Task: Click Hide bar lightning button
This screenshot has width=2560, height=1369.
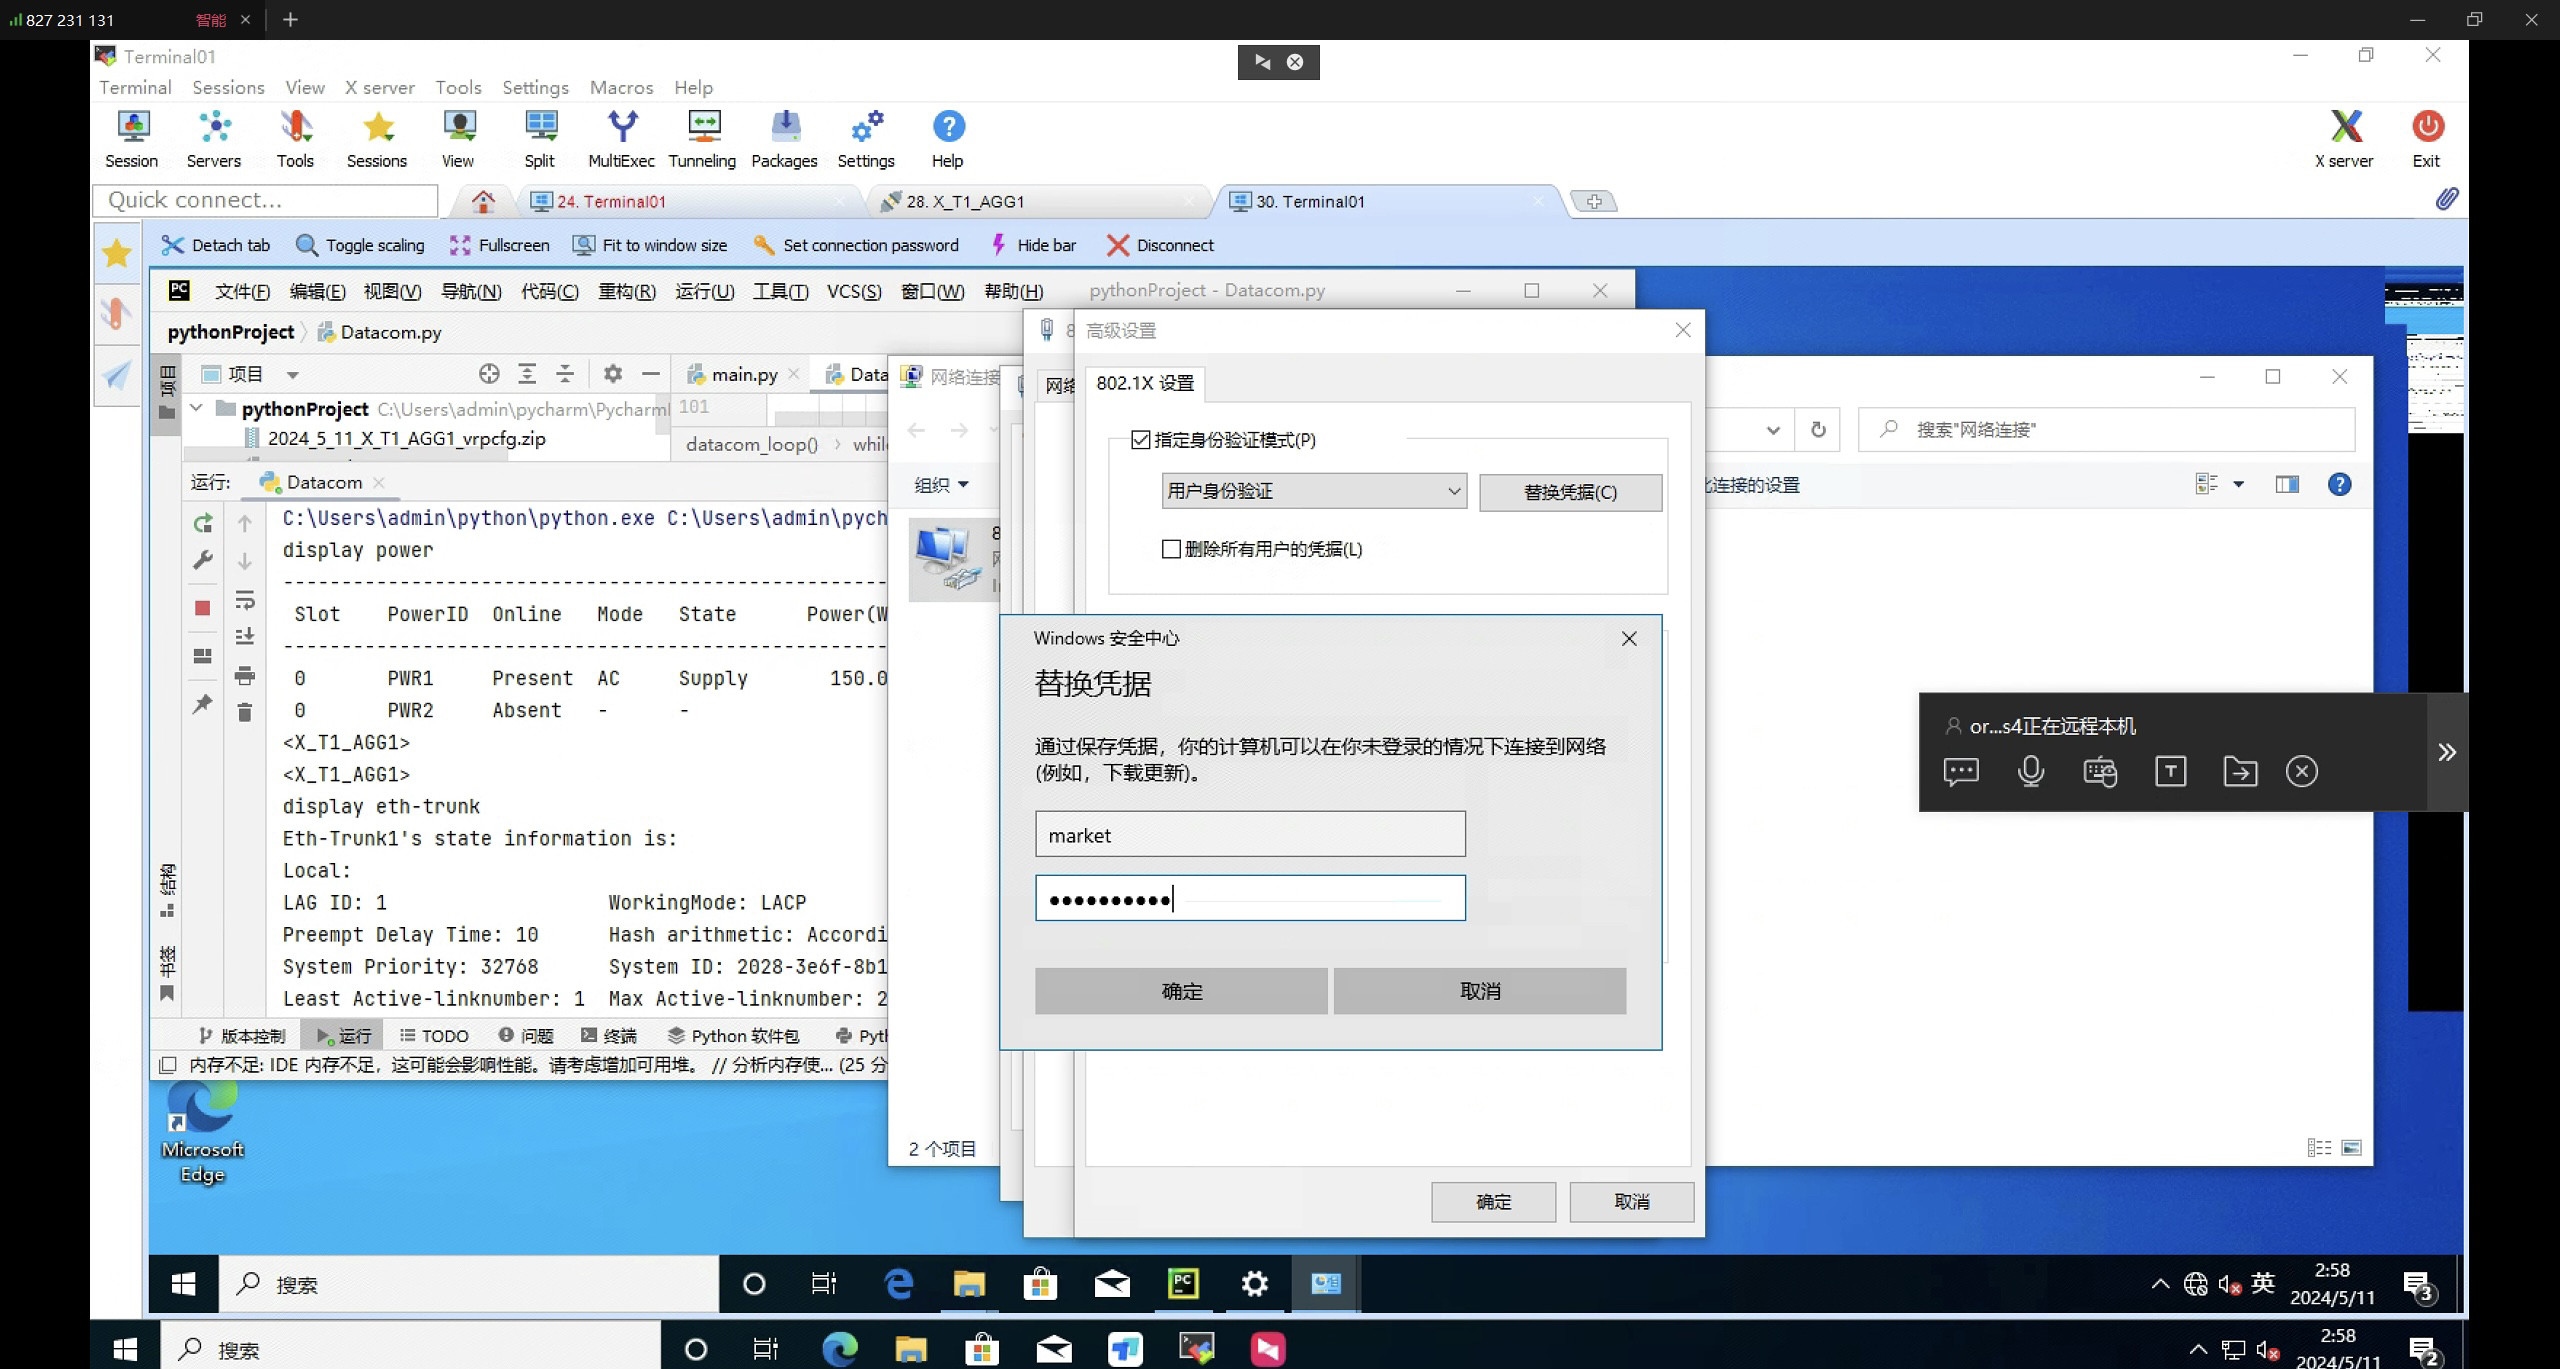Action: [1032, 245]
